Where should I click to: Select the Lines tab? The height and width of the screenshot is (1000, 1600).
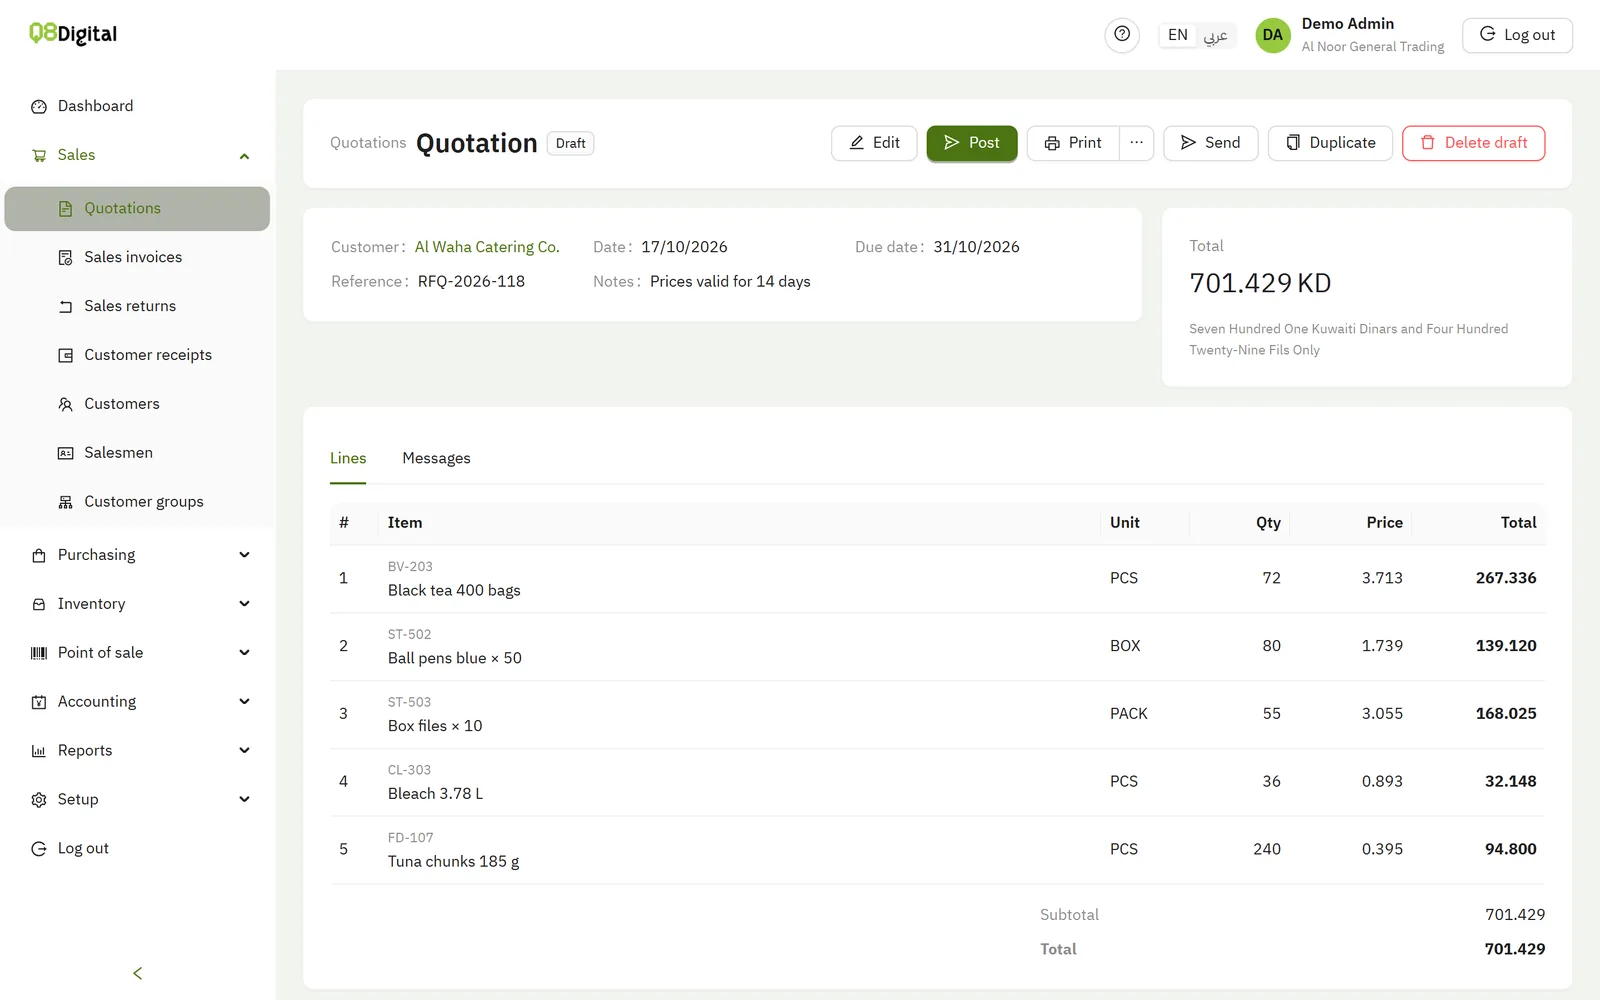[348, 458]
